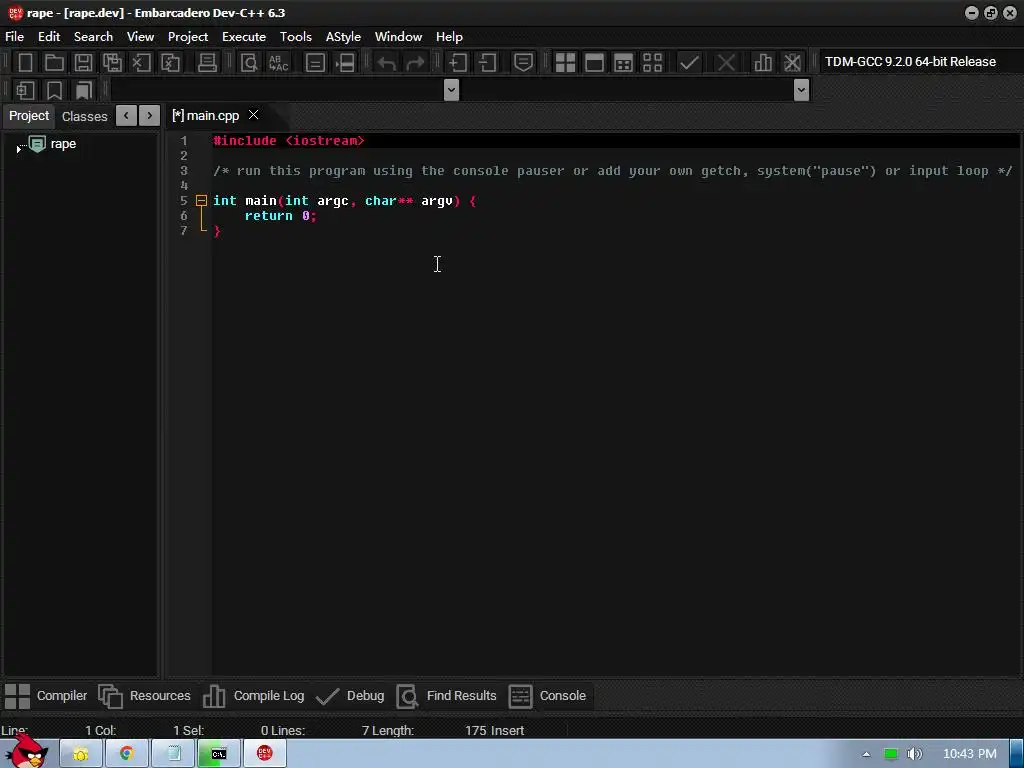Open the Project menu
The image size is (1024, 768).
point(188,37)
